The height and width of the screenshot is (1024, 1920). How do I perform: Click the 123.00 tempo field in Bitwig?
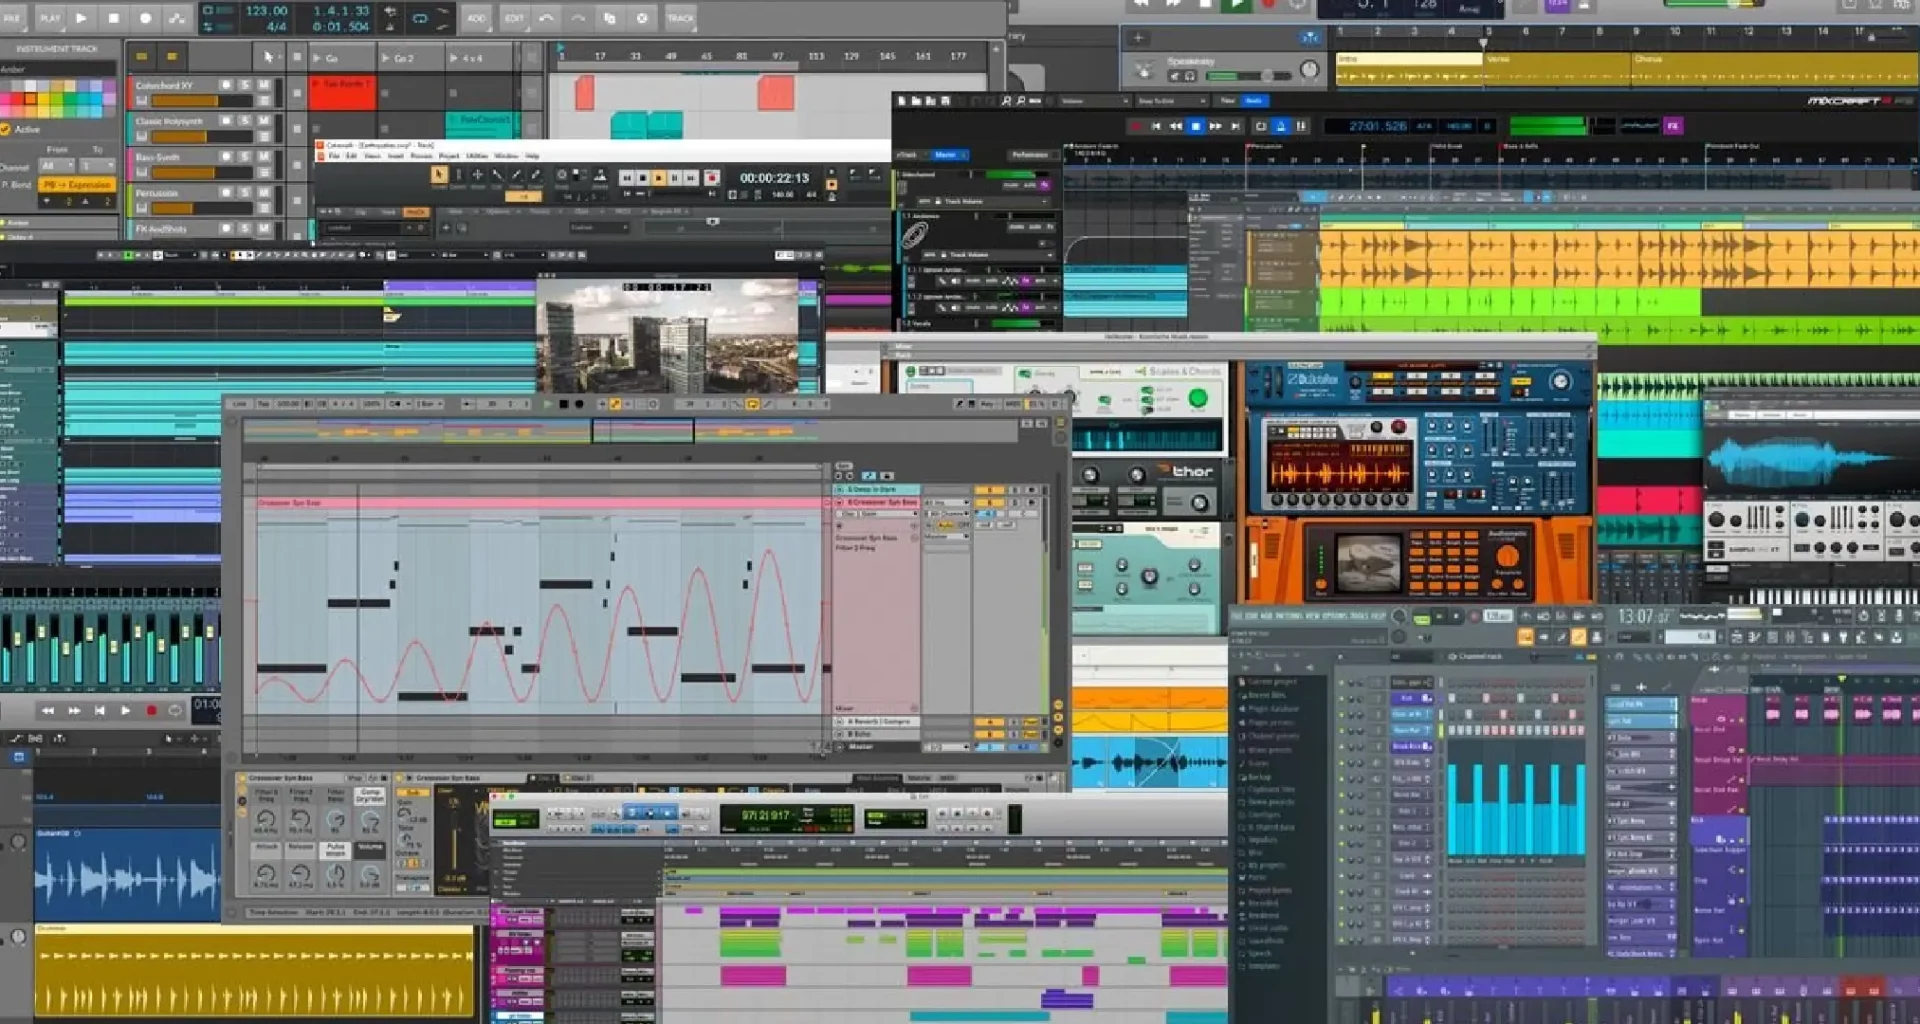point(267,10)
